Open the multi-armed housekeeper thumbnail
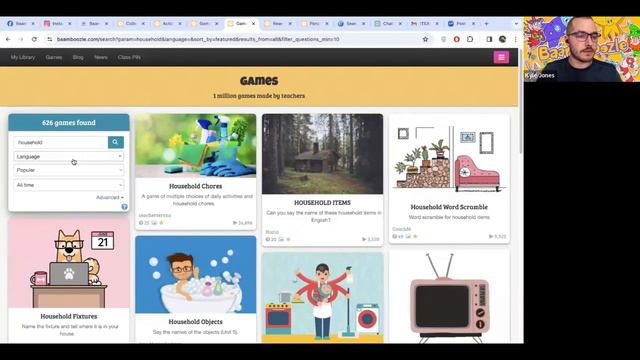The width and height of the screenshot is (640, 360). [x=322, y=298]
